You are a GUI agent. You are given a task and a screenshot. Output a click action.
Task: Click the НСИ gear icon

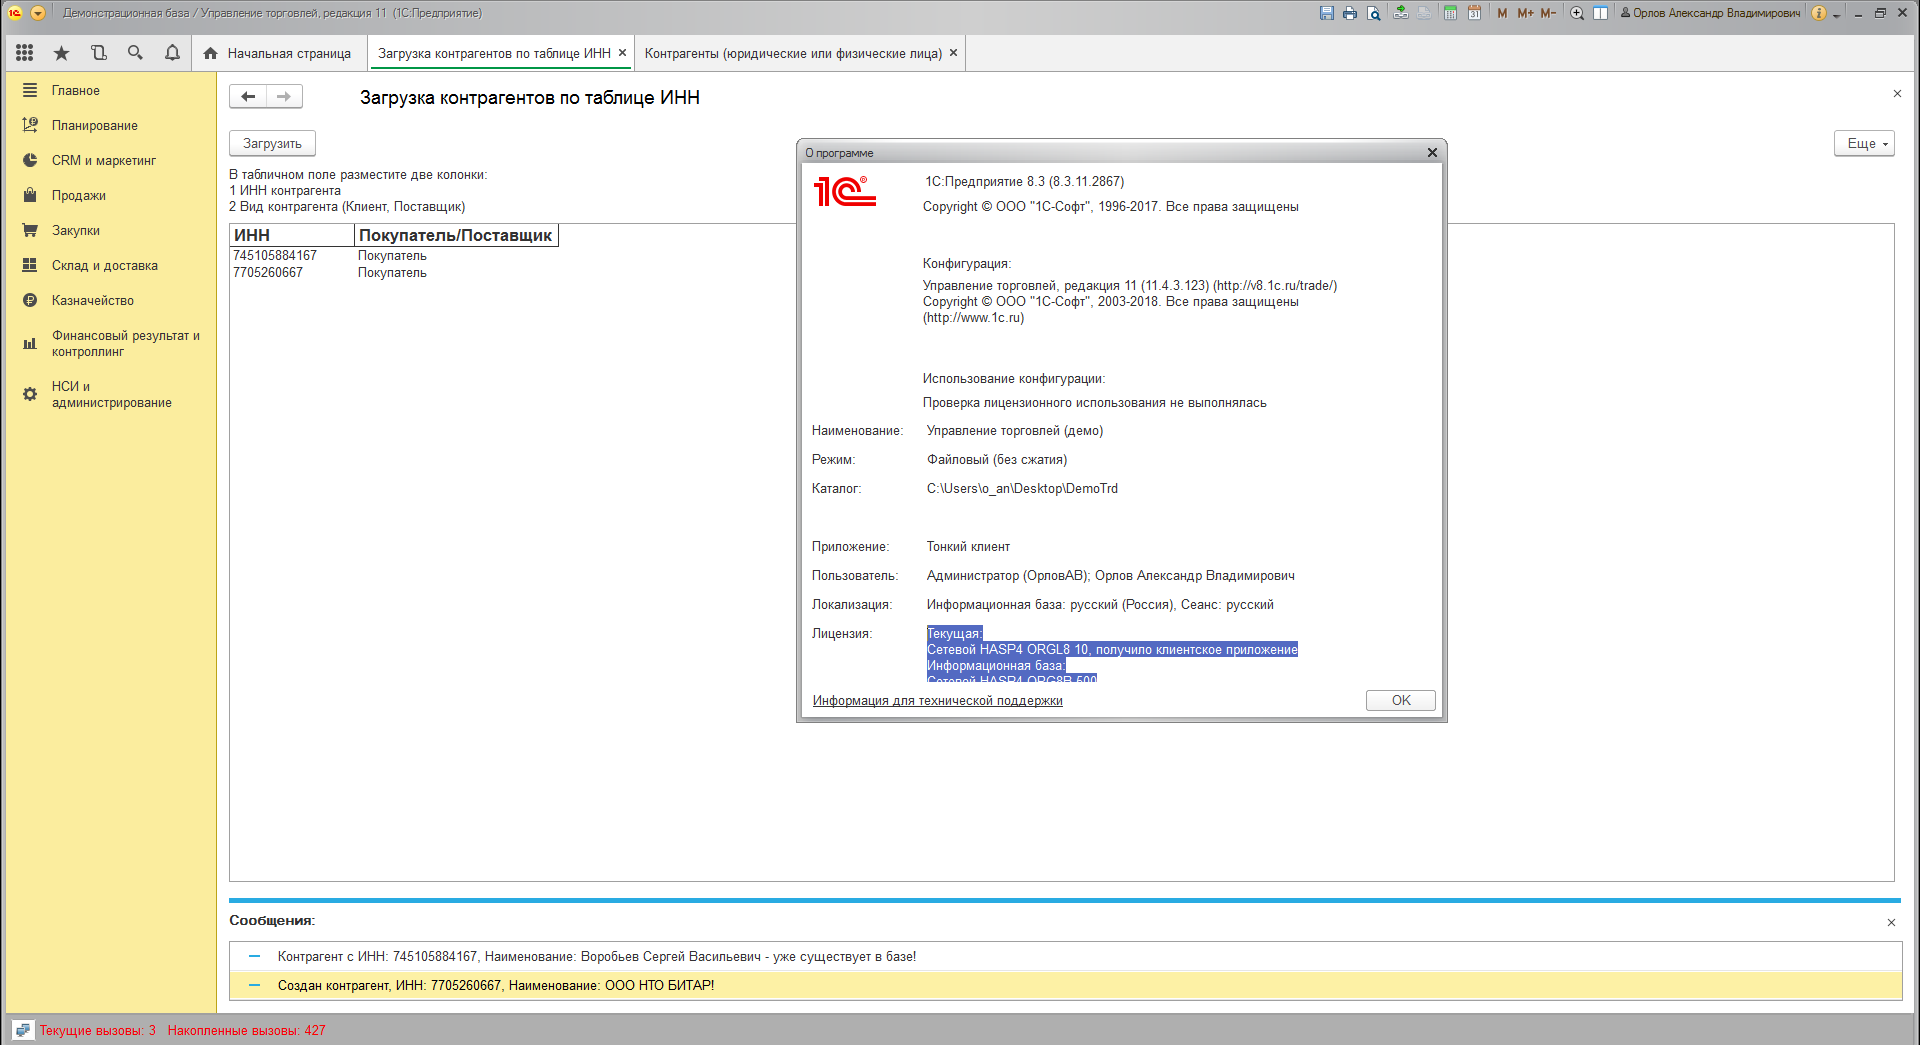[30, 394]
